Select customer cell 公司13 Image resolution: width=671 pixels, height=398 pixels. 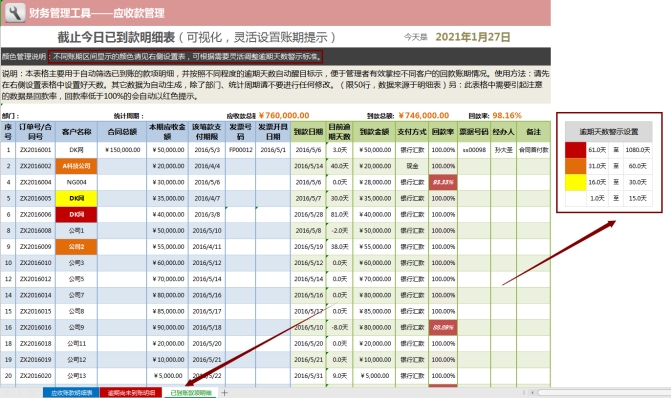pos(77,376)
